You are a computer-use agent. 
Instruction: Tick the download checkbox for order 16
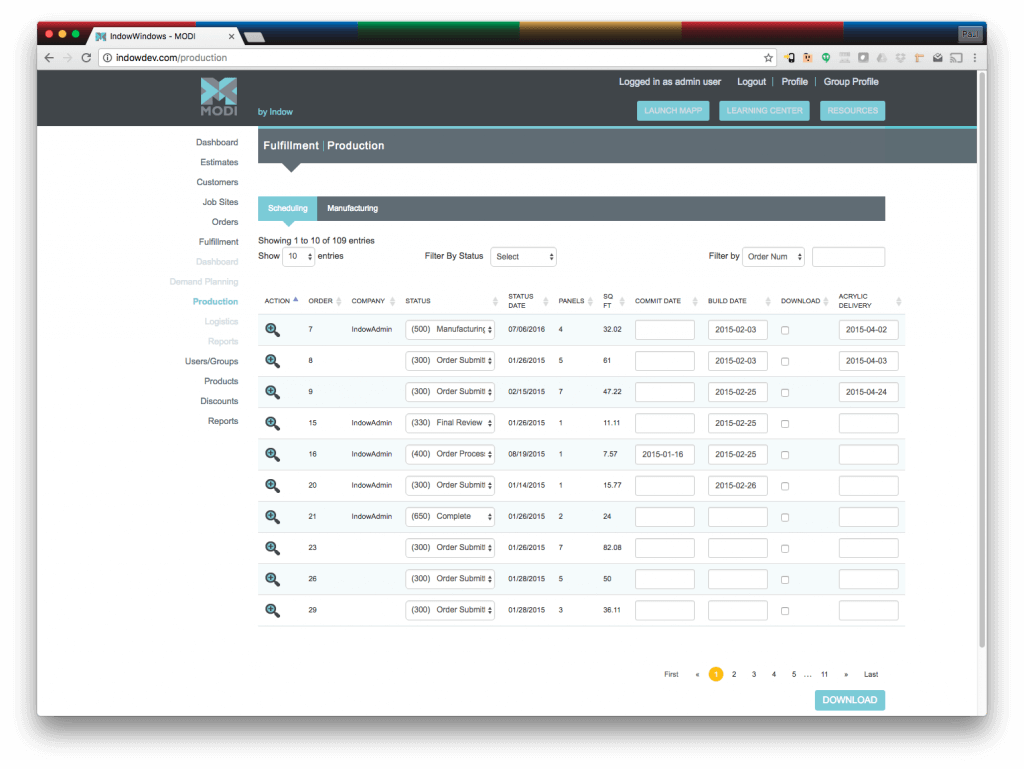point(785,455)
